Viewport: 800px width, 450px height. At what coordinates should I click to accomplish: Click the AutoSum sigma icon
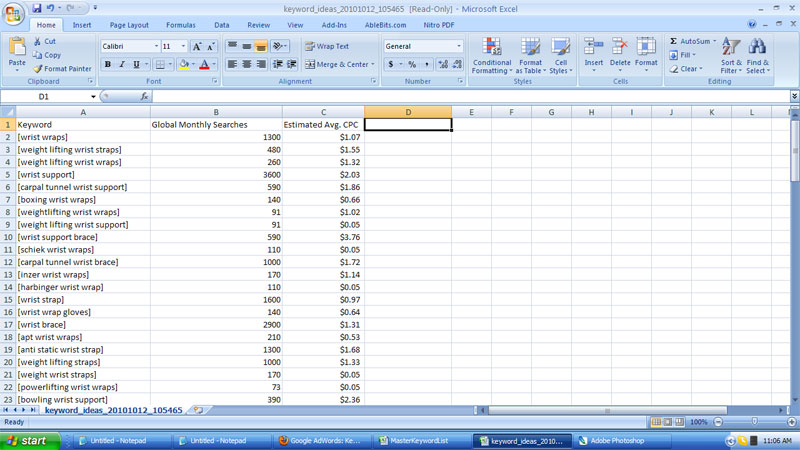coord(673,42)
